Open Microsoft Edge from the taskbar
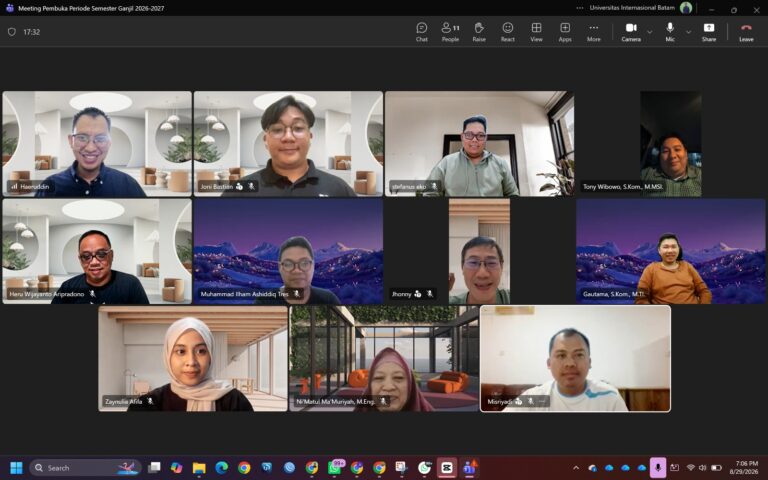 [221, 468]
